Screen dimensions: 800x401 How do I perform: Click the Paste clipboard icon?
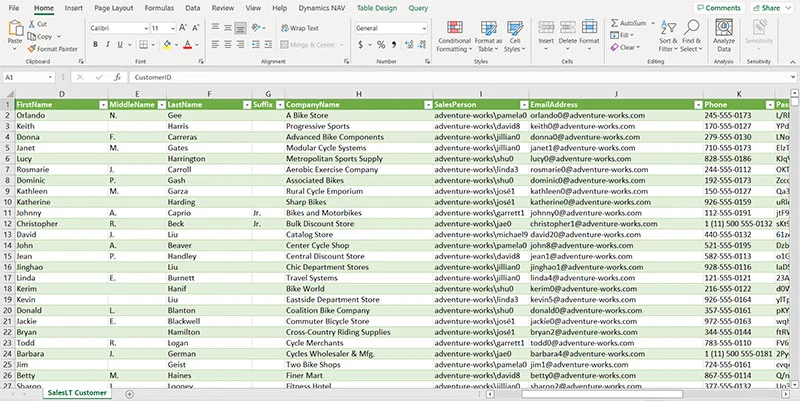click(x=15, y=29)
